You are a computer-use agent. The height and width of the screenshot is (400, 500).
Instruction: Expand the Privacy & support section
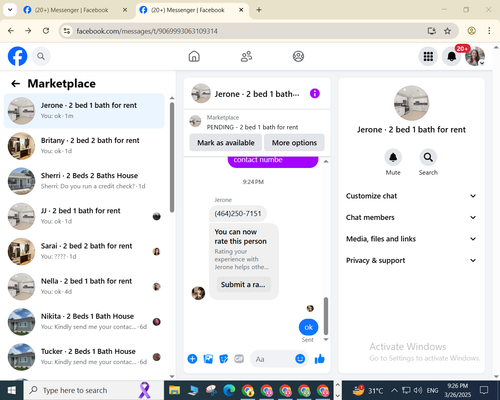pos(411,260)
